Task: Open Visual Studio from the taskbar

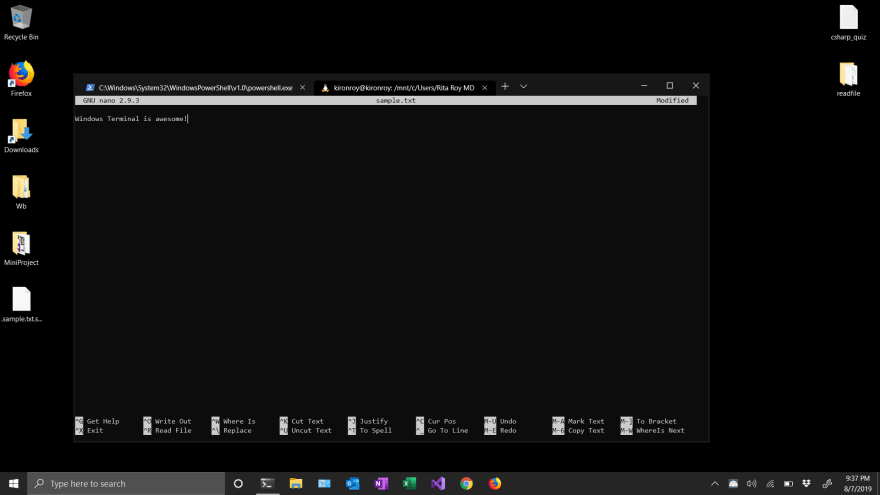Action: pos(438,483)
